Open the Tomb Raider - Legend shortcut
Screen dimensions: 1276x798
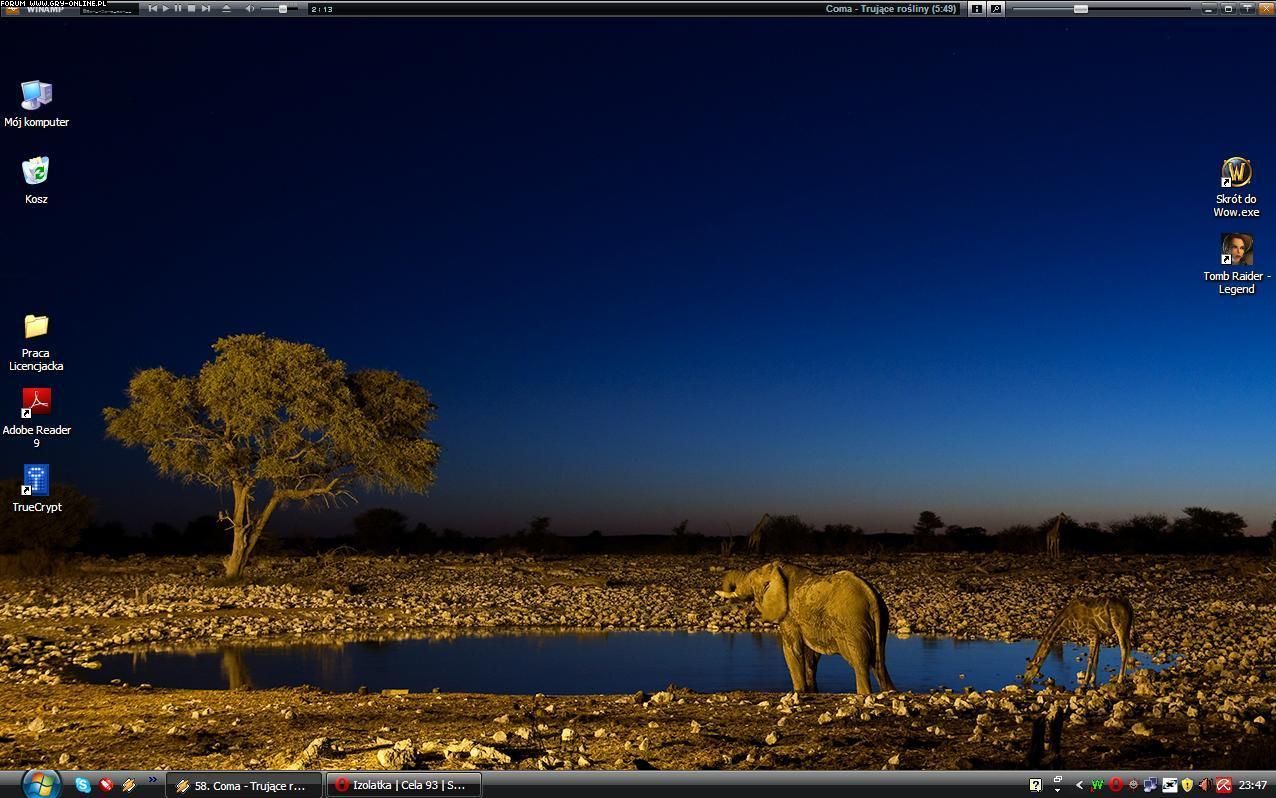tap(1236, 250)
